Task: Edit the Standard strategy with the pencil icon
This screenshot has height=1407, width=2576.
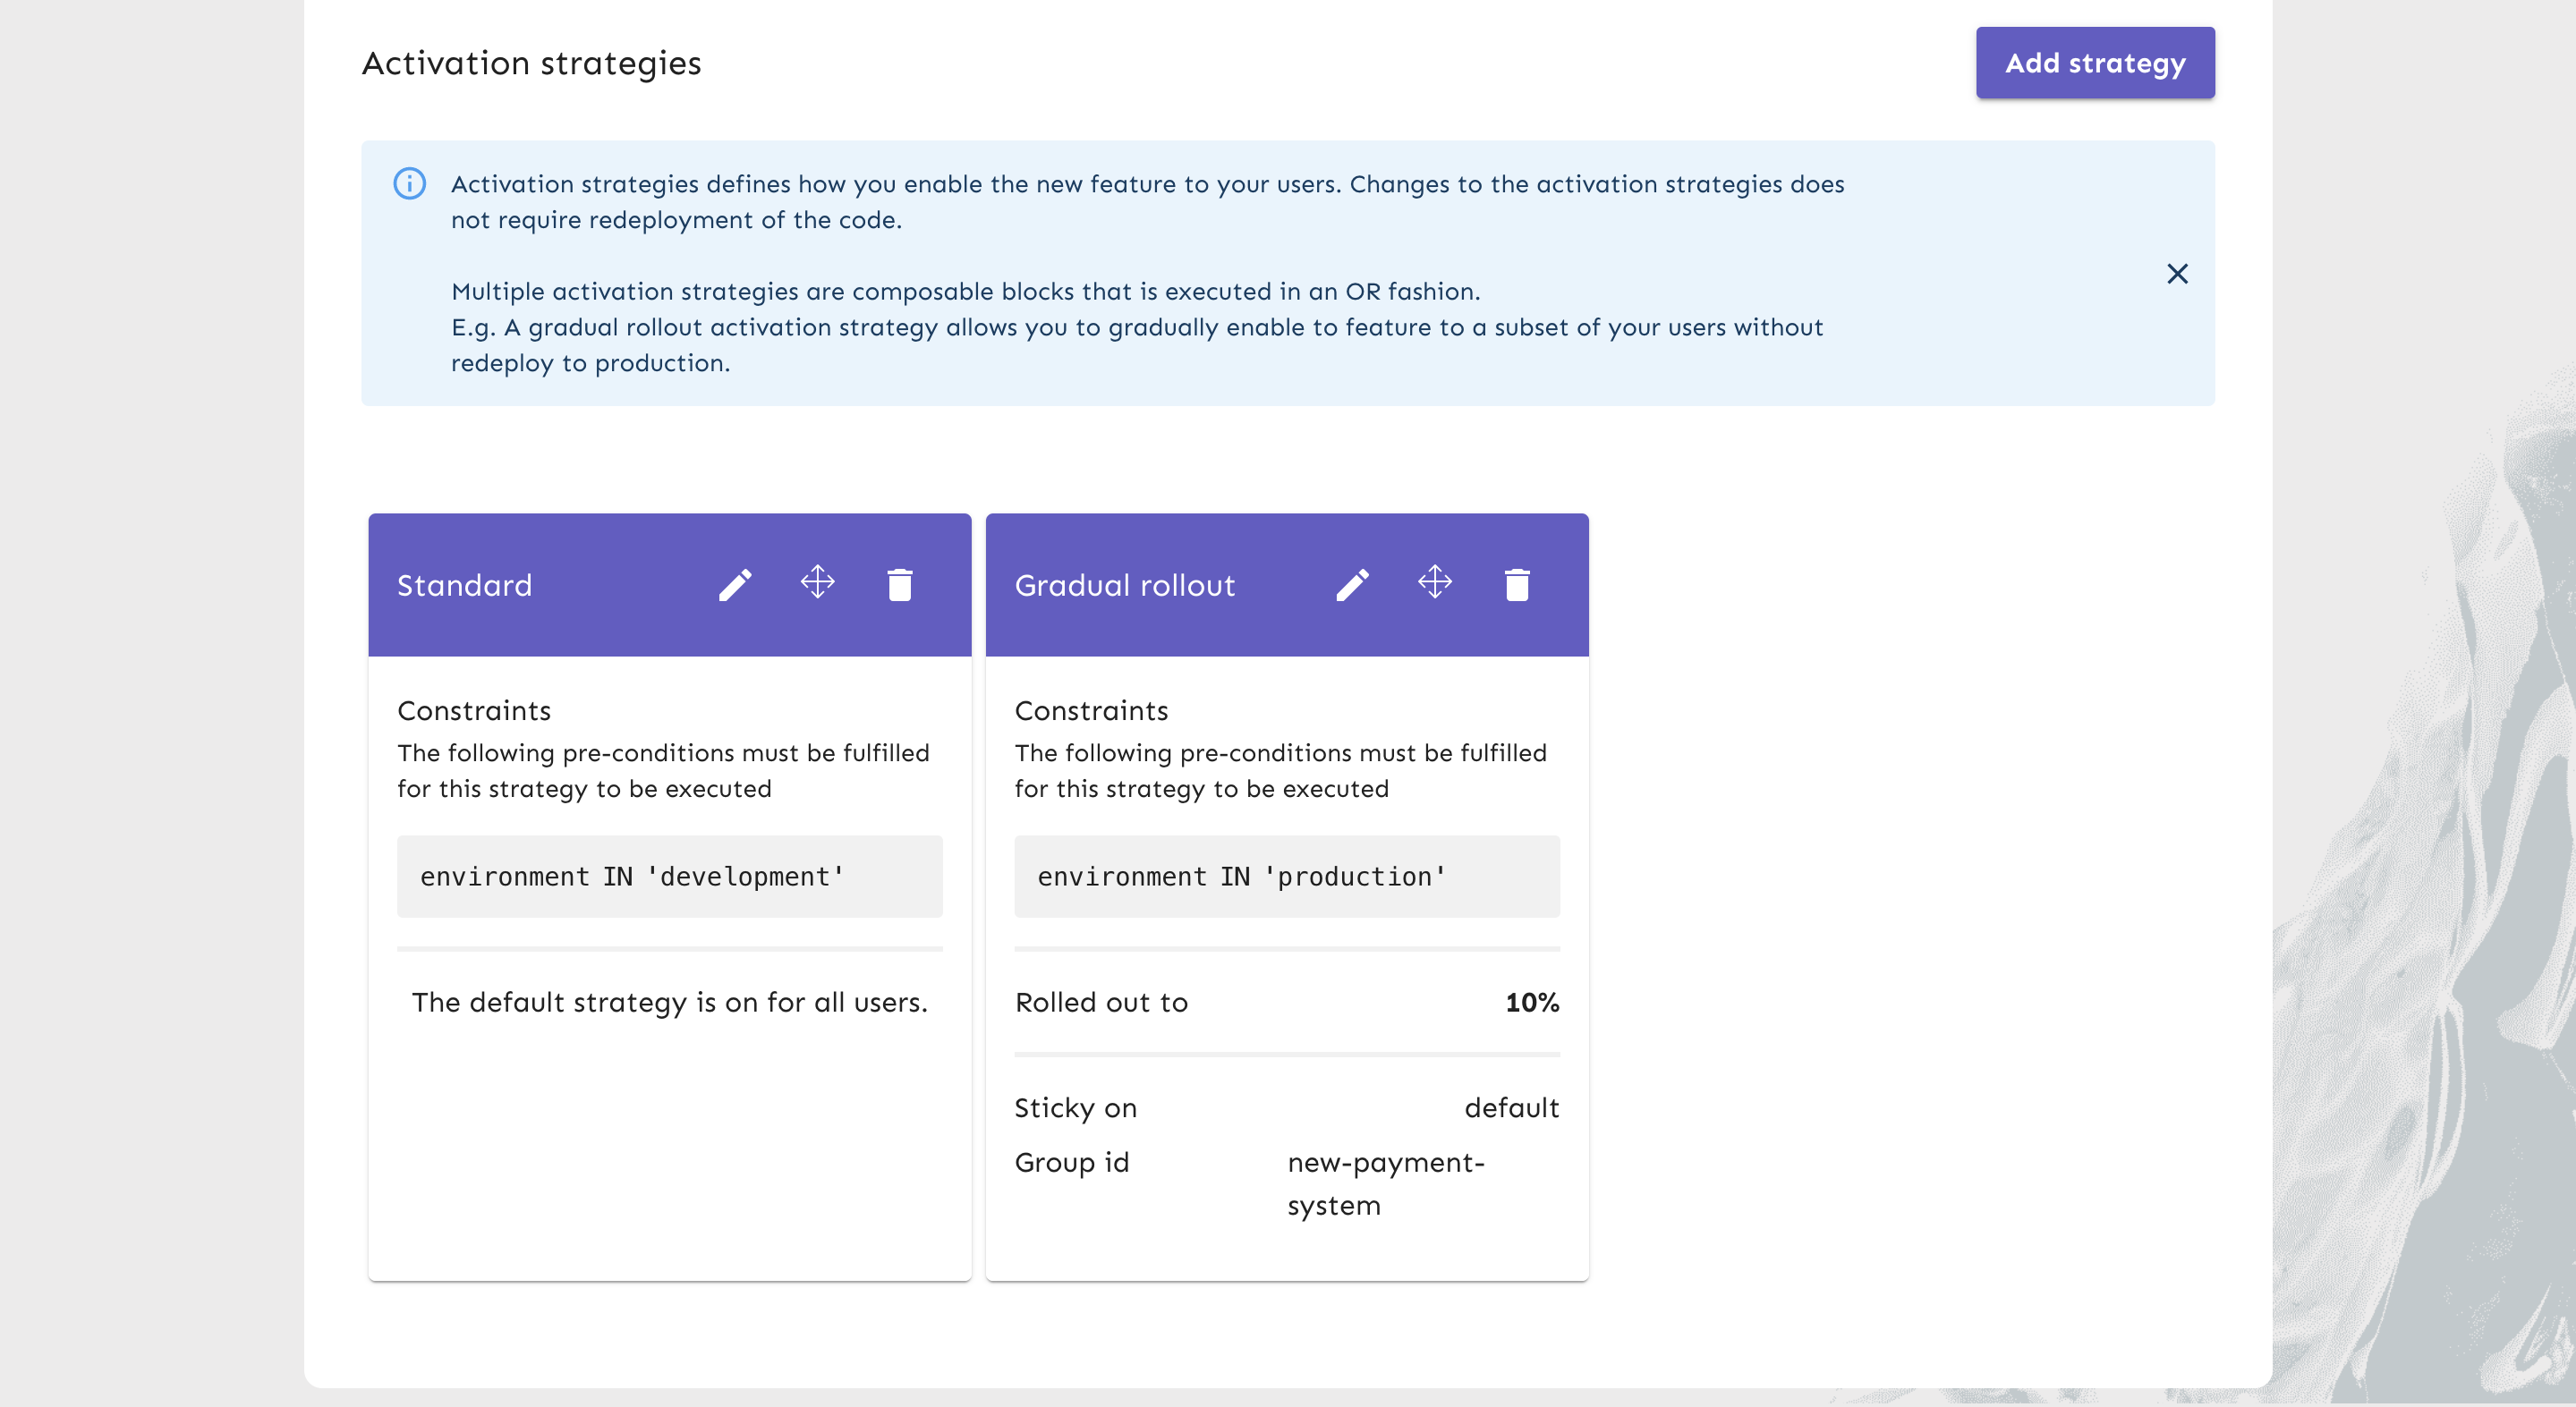Action: coord(735,585)
